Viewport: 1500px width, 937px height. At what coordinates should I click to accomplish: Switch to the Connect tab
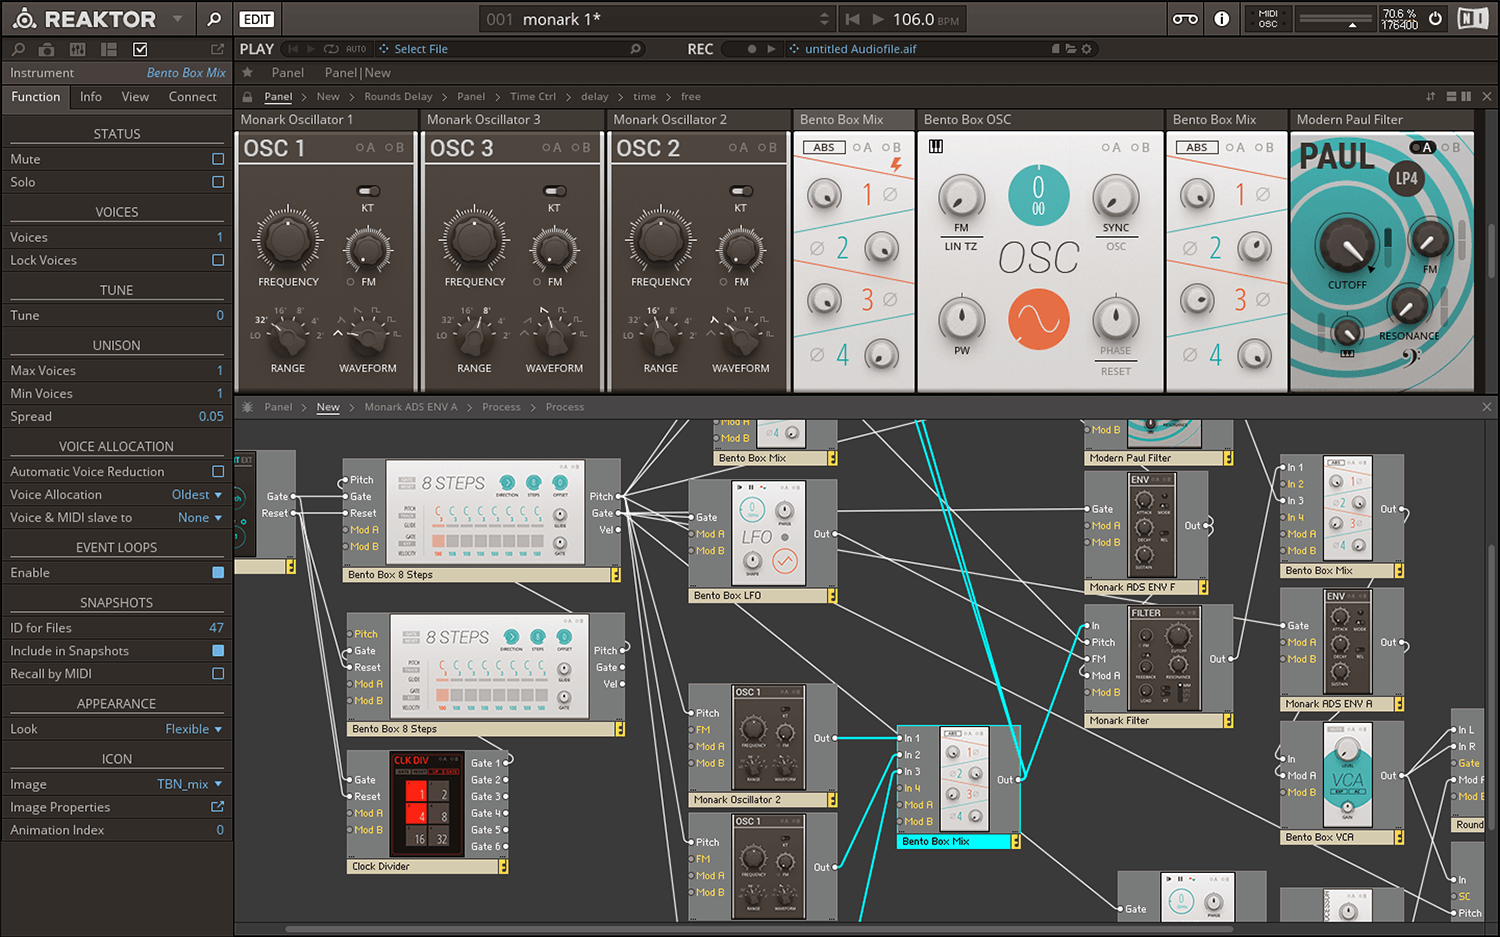pos(192,97)
